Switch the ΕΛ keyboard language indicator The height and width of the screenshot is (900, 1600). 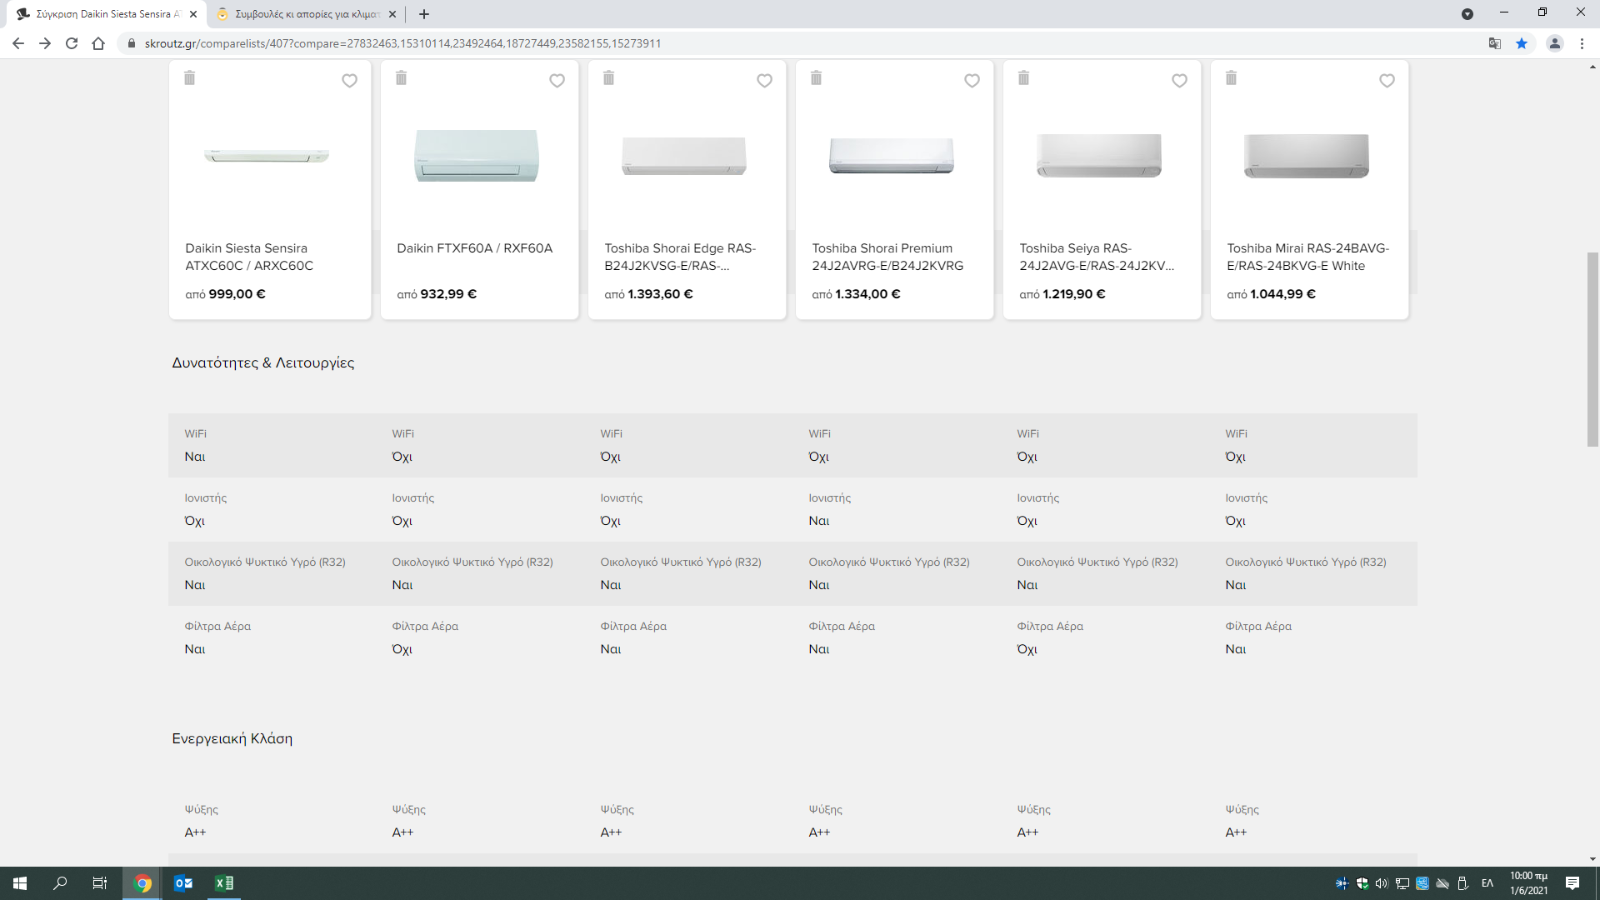point(1487,883)
